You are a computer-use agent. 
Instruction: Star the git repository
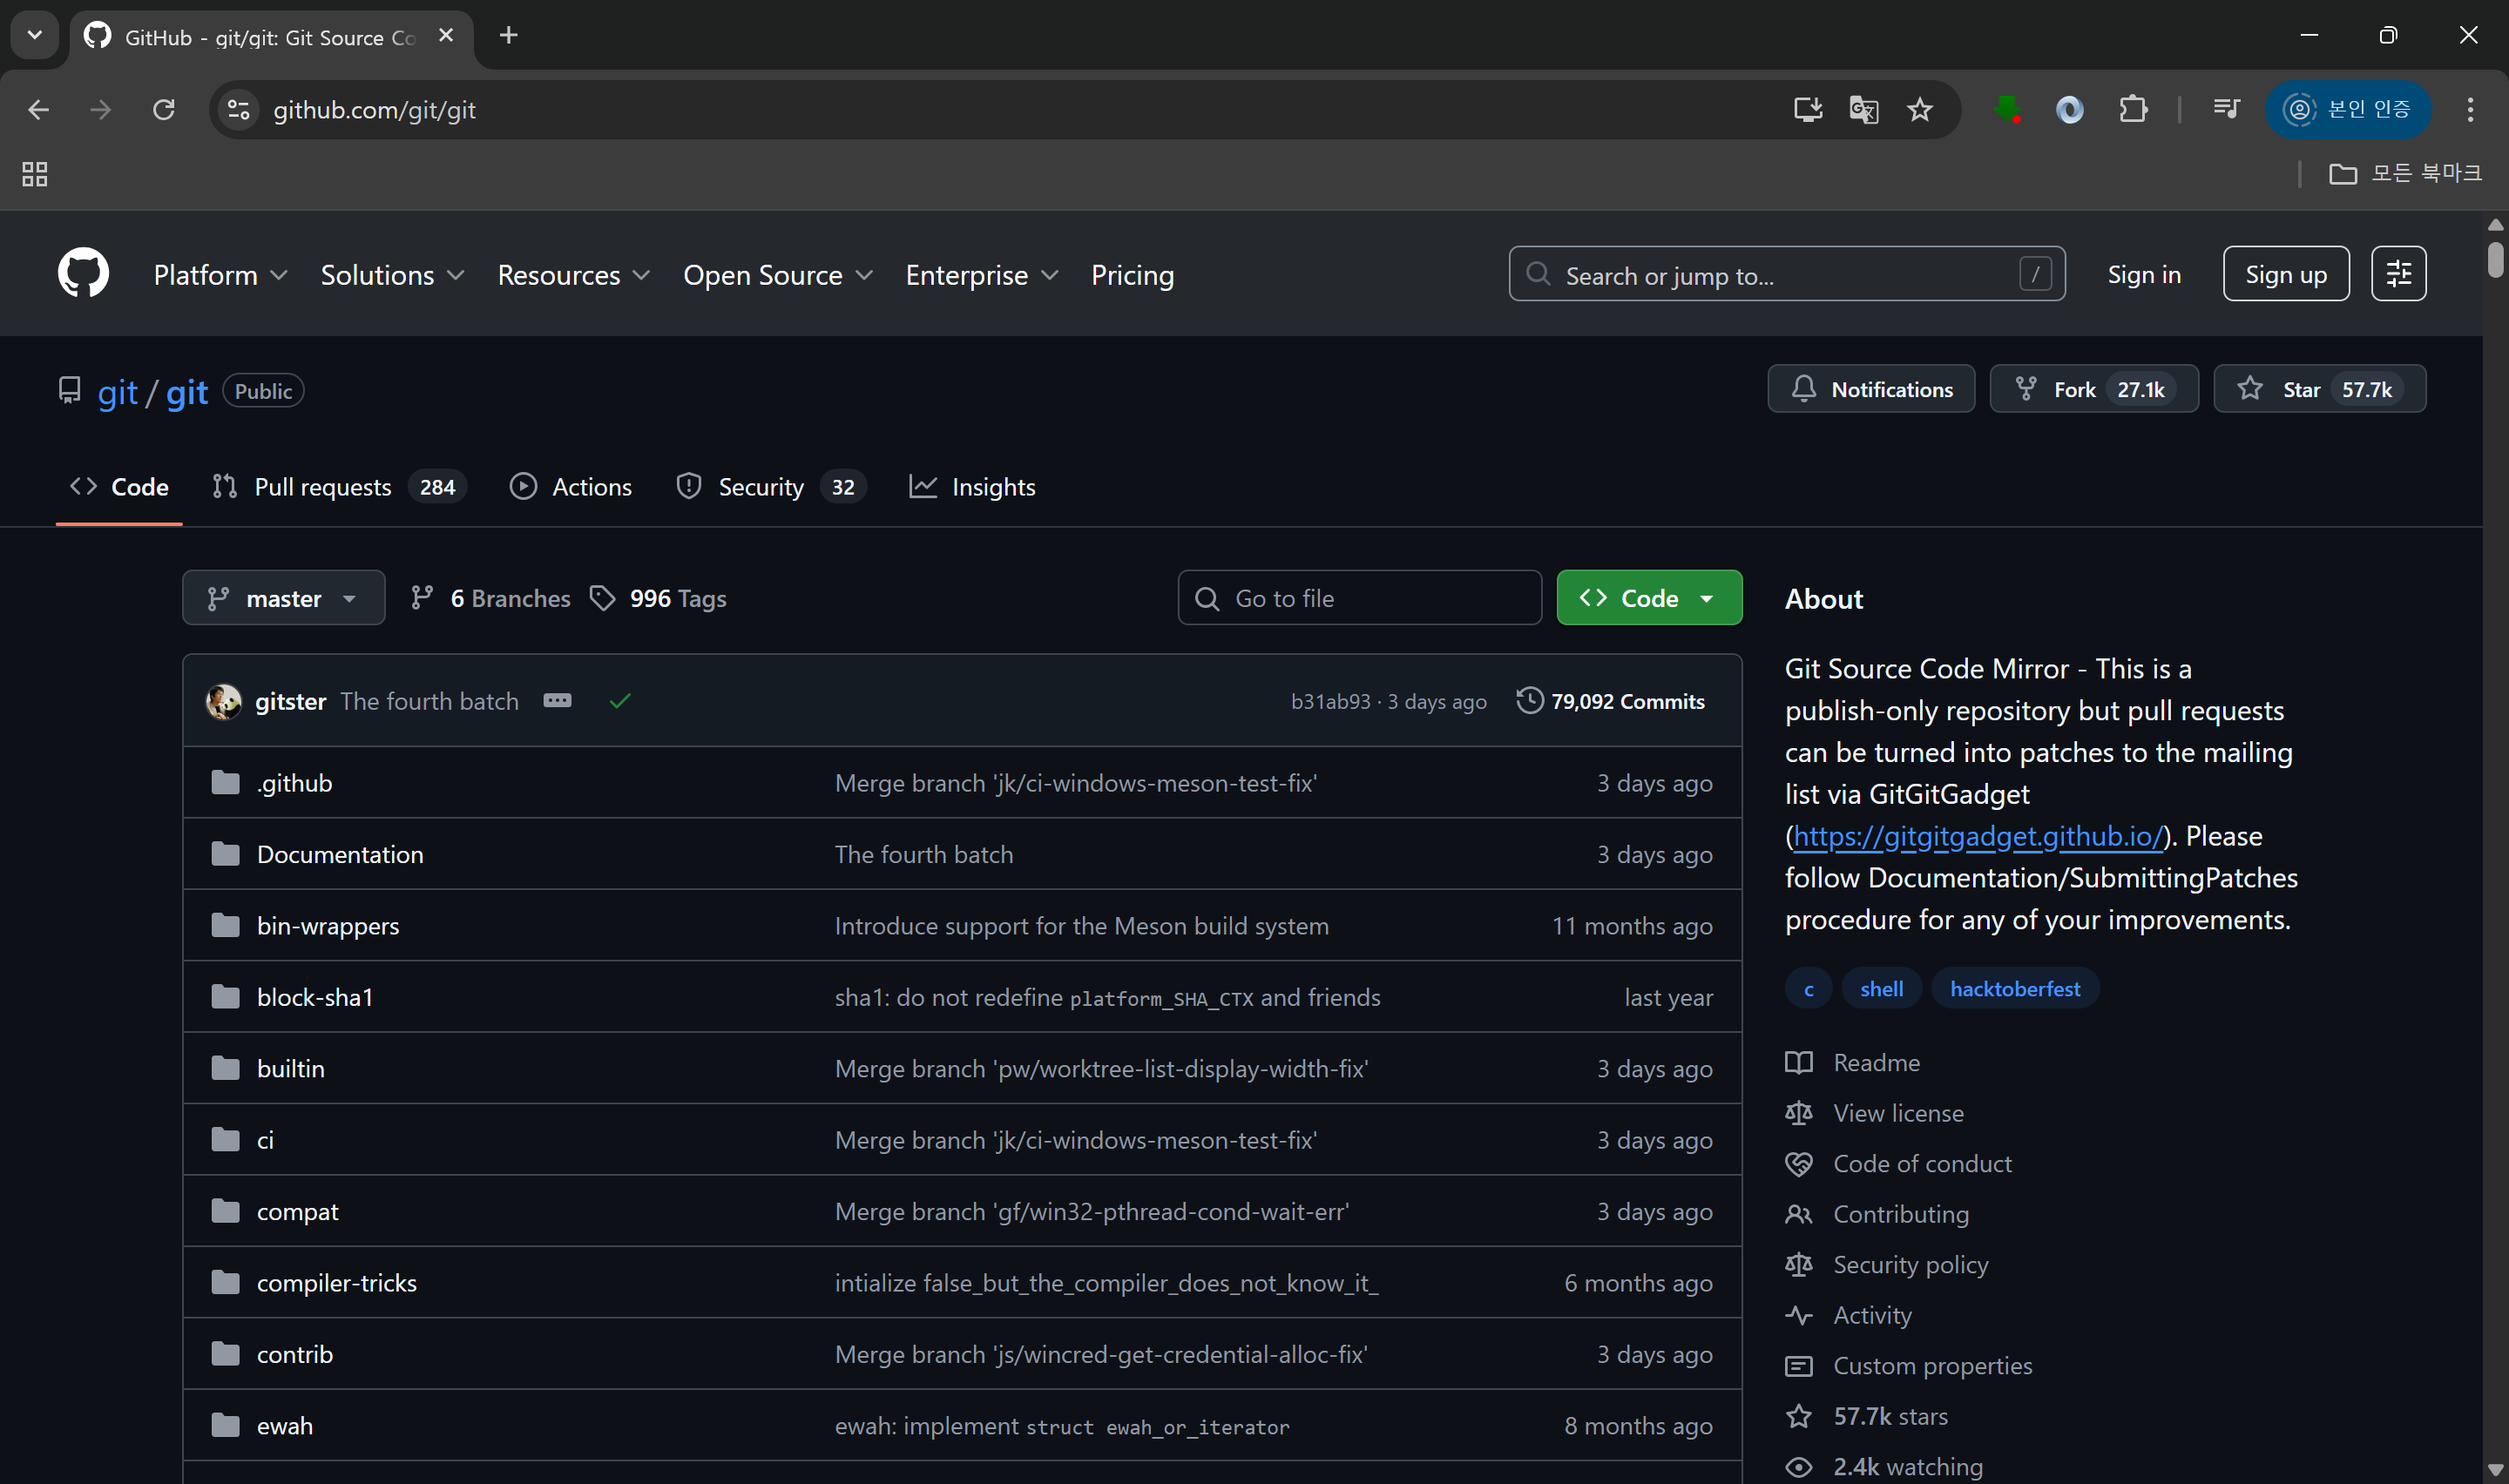click(x=2319, y=389)
